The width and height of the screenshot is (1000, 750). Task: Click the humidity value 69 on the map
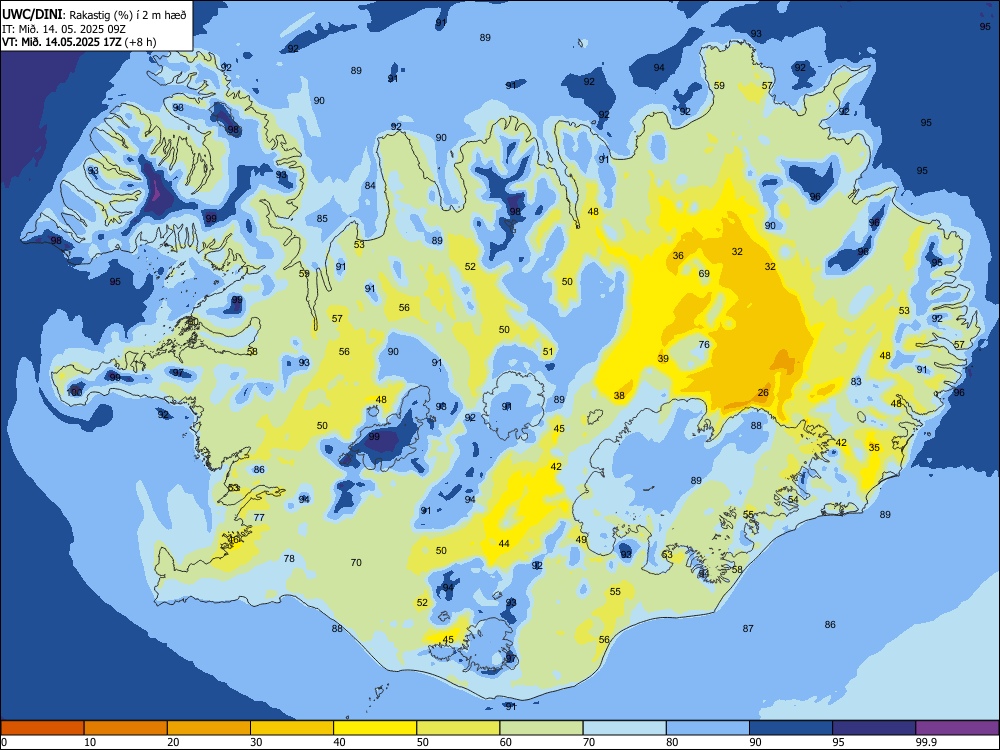pyautogui.click(x=704, y=274)
